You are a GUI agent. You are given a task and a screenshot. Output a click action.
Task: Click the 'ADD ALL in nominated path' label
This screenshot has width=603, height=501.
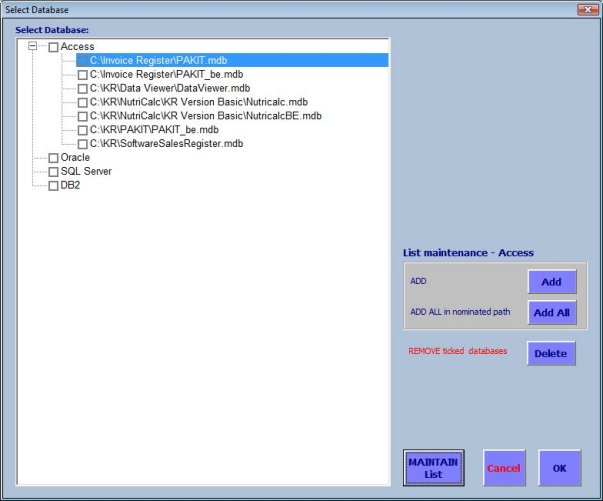[x=460, y=312]
